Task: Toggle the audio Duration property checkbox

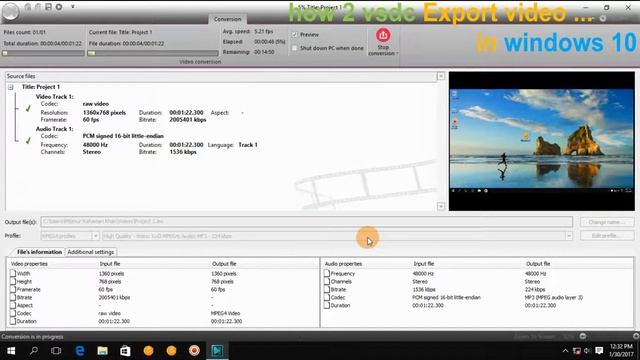Action: [327, 305]
